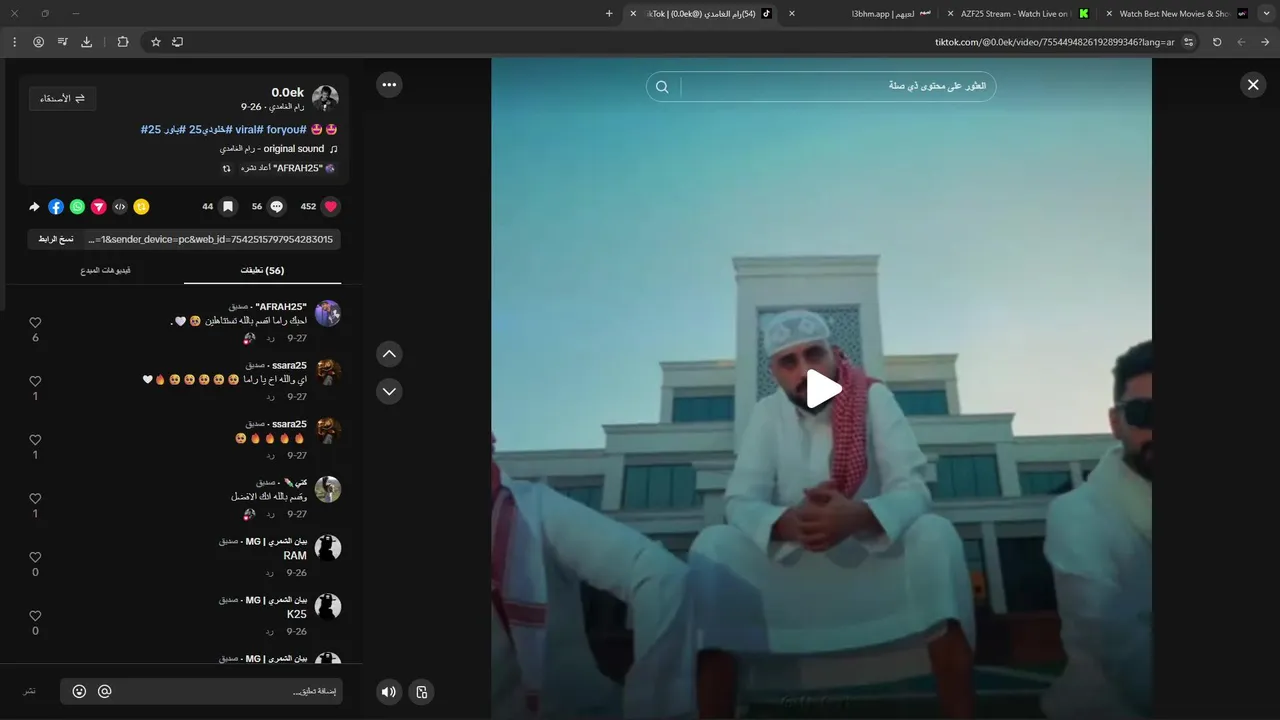
Task: Open the emoji picker in the comment box
Action: (x=79, y=691)
